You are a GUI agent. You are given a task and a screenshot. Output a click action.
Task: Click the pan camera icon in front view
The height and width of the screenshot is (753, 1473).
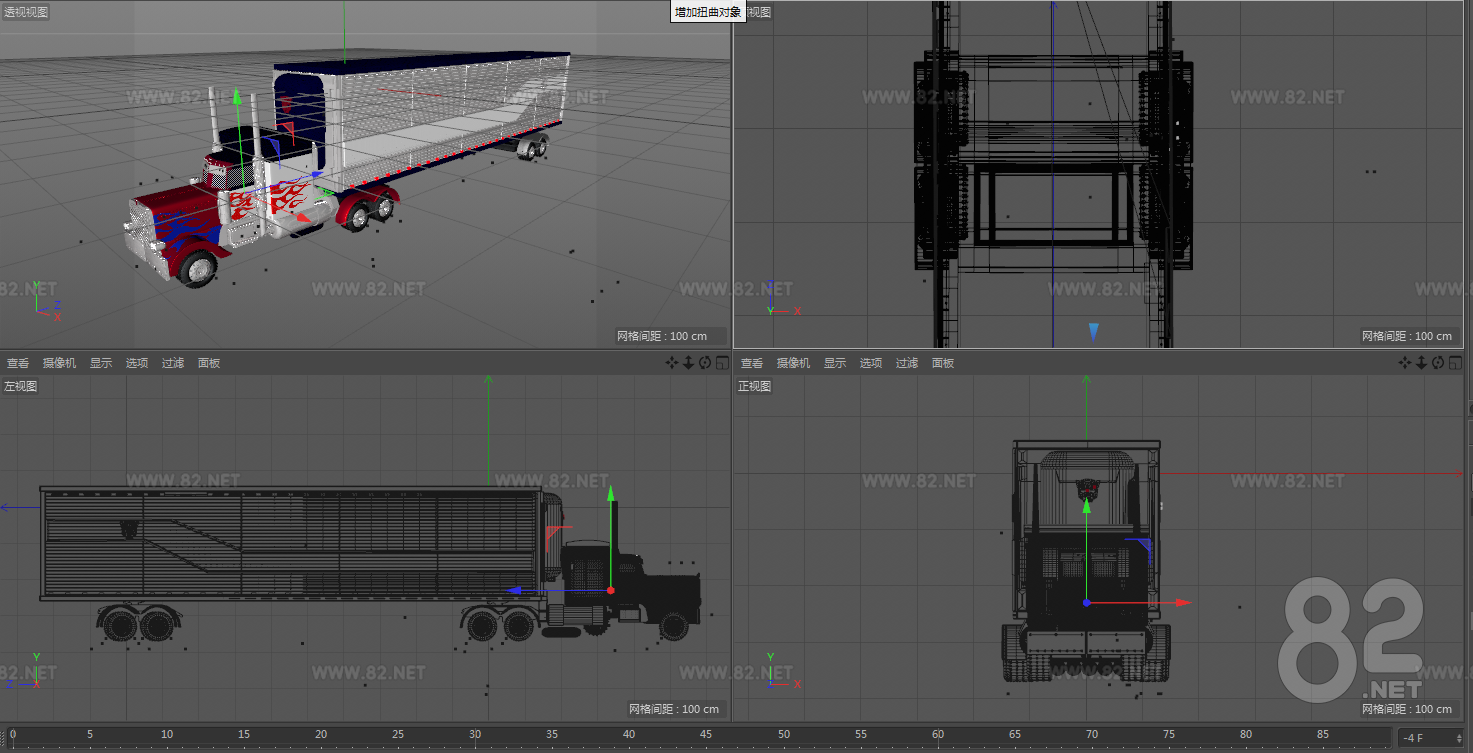(x=1406, y=363)
